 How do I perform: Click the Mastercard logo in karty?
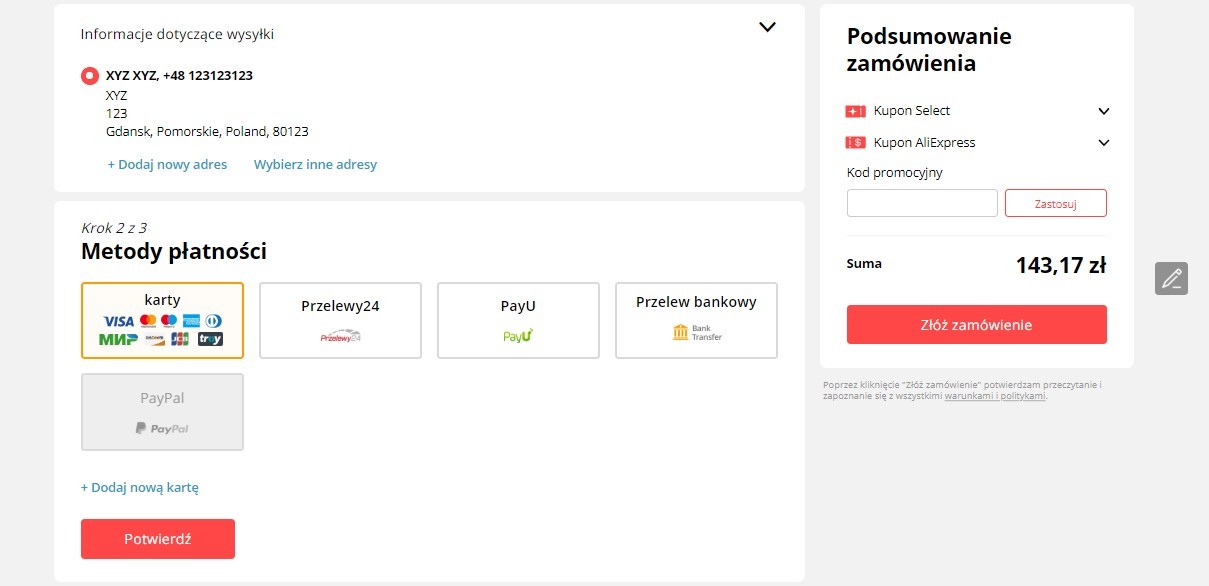148,321
